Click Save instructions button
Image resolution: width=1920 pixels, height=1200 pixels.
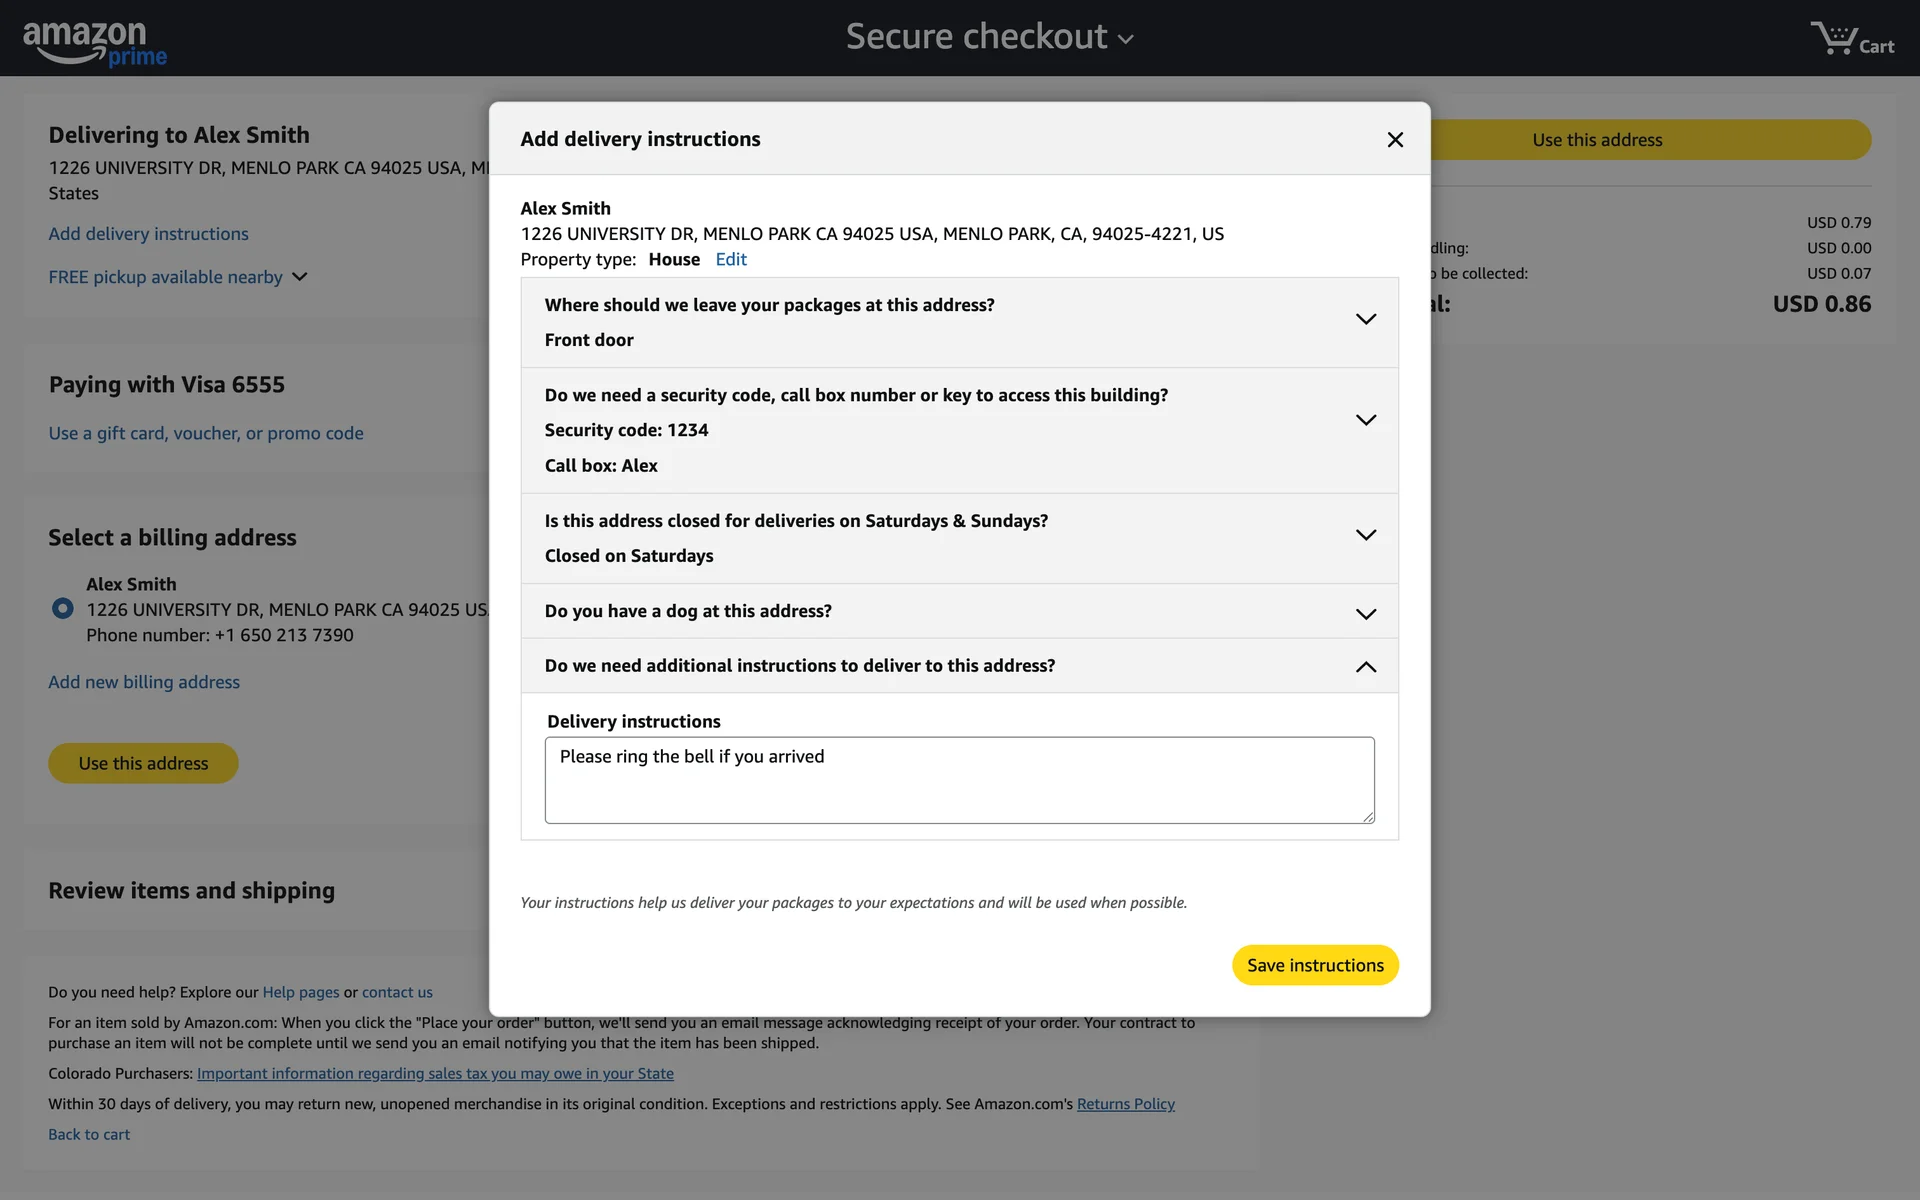click(1314, 965)
